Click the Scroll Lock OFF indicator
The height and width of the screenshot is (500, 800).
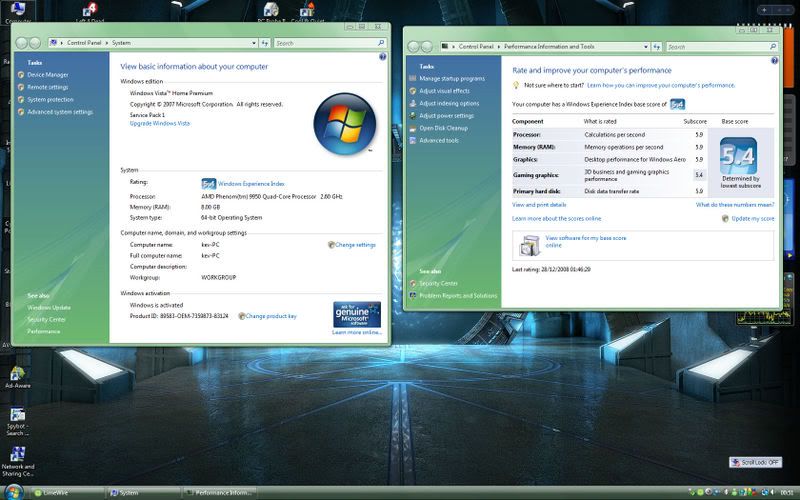(x=755, y=462)
